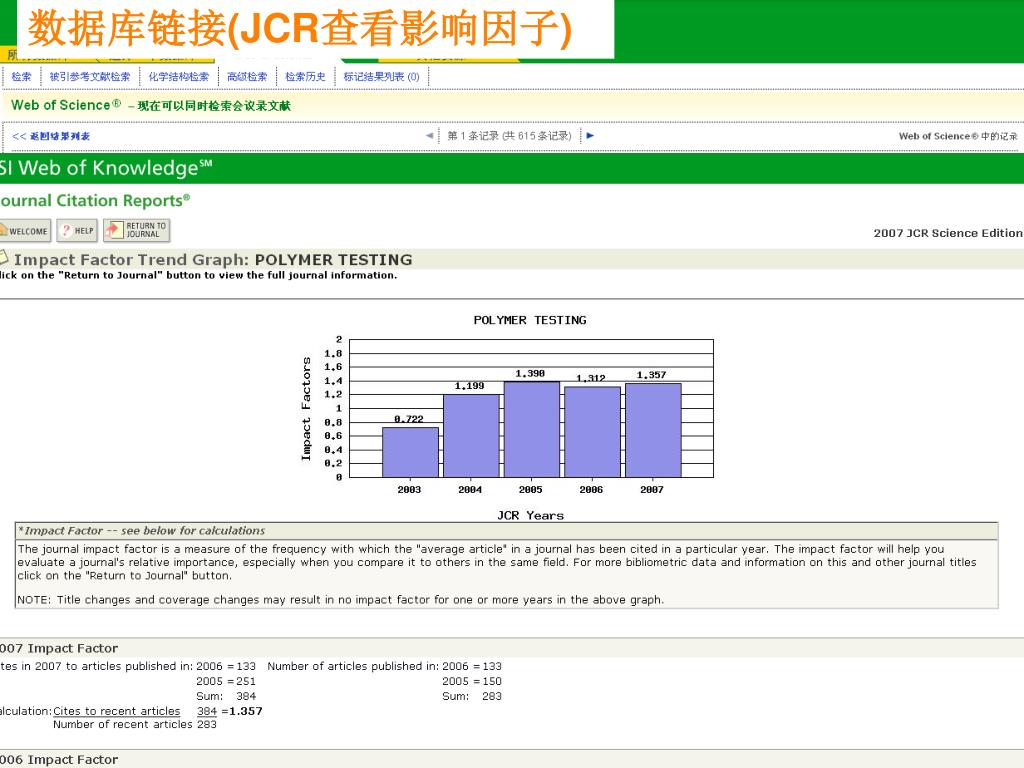
Task: Click 'Journal Citation Reports' heading
Action: (x=95, y=200)
